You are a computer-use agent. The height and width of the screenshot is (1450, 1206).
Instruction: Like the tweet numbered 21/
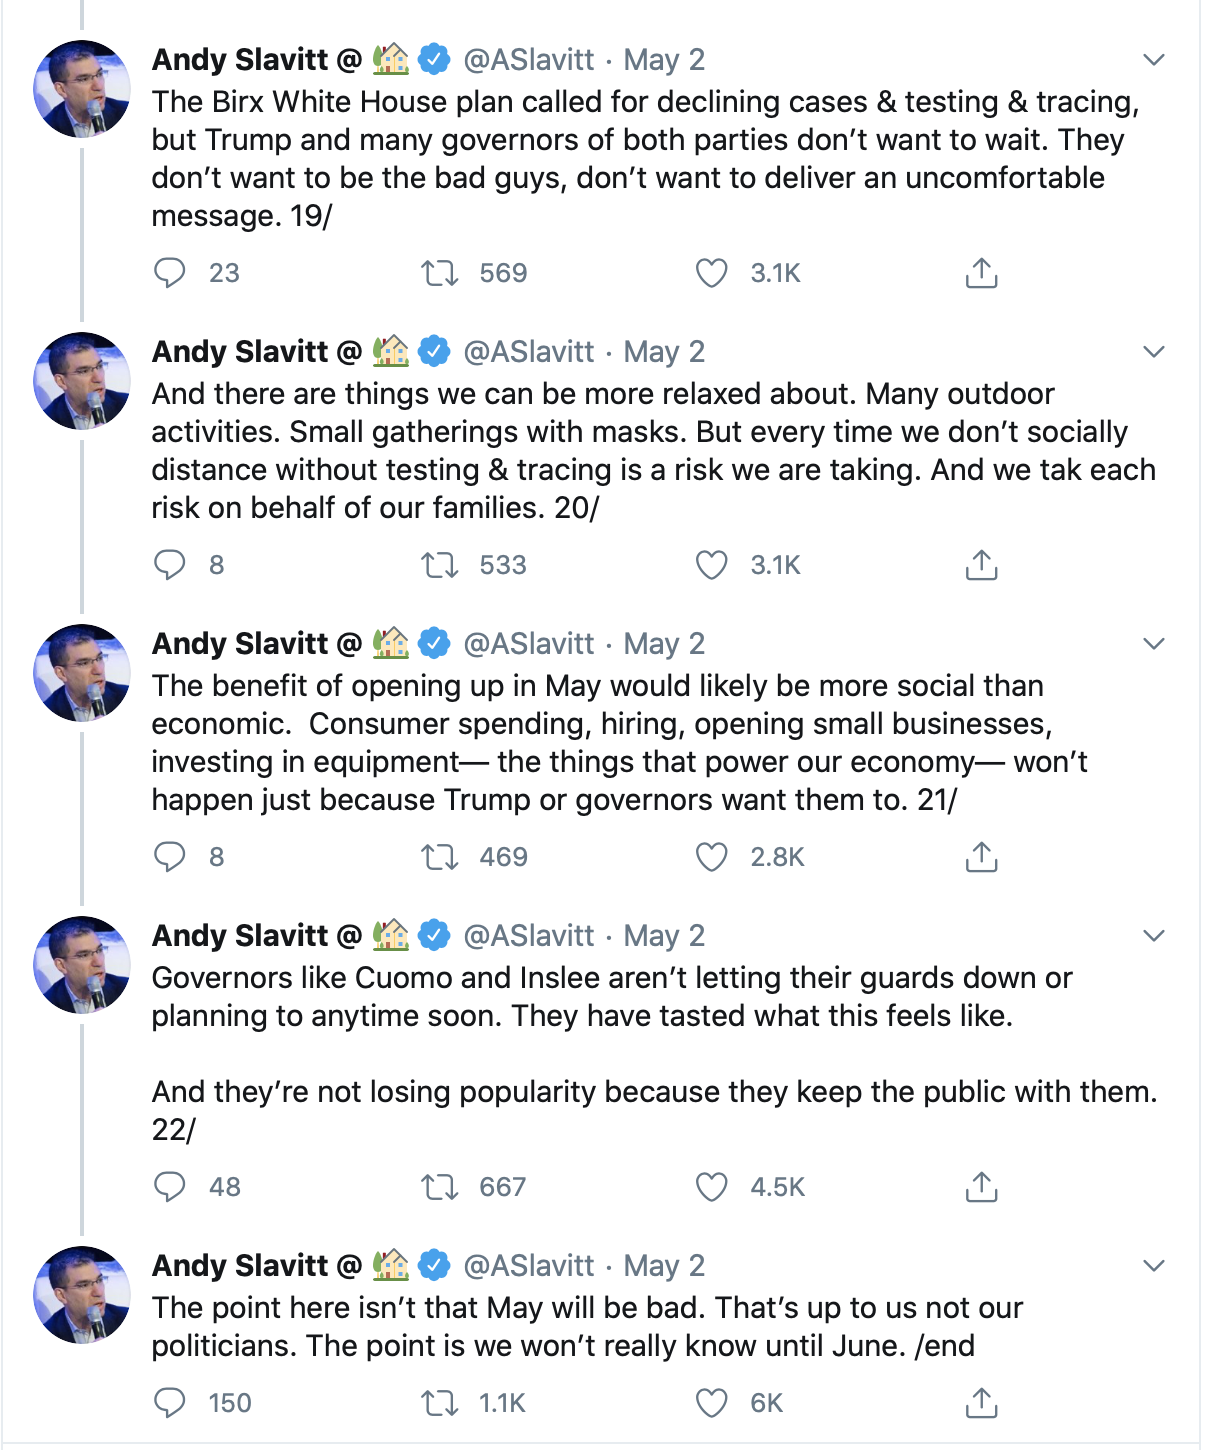(711, 857)
